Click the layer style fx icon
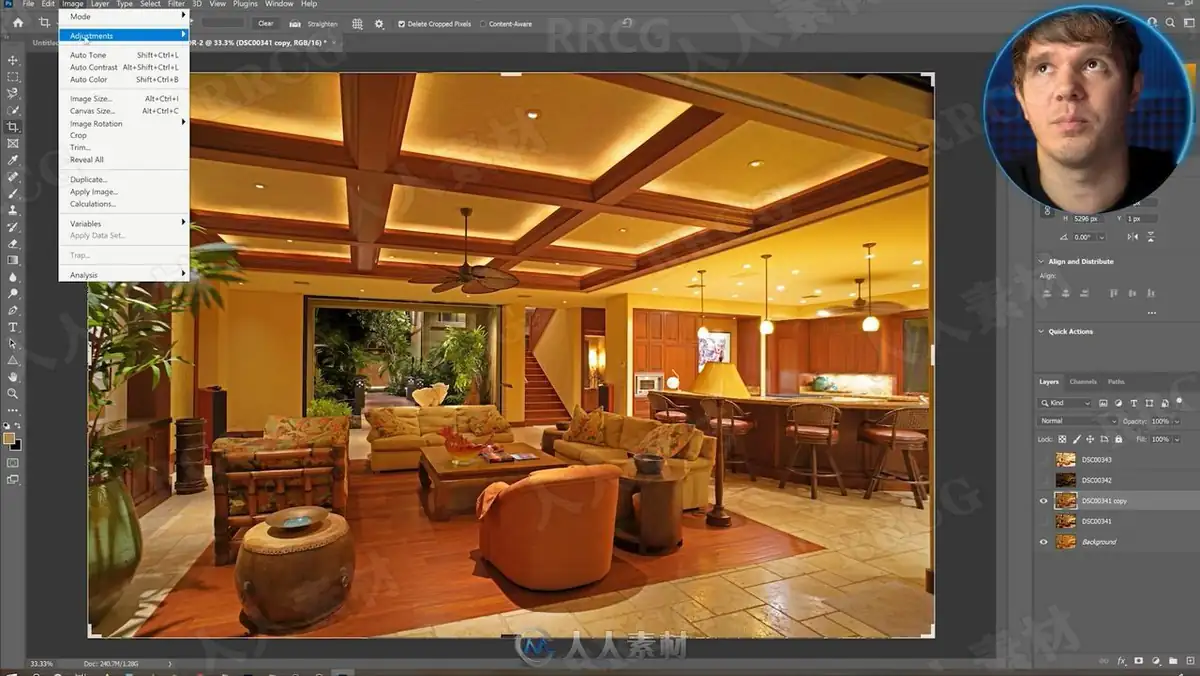Image resolution: width=1200 pixels, height=676 pixels. pyautogui.click(x=1122, y=661)
